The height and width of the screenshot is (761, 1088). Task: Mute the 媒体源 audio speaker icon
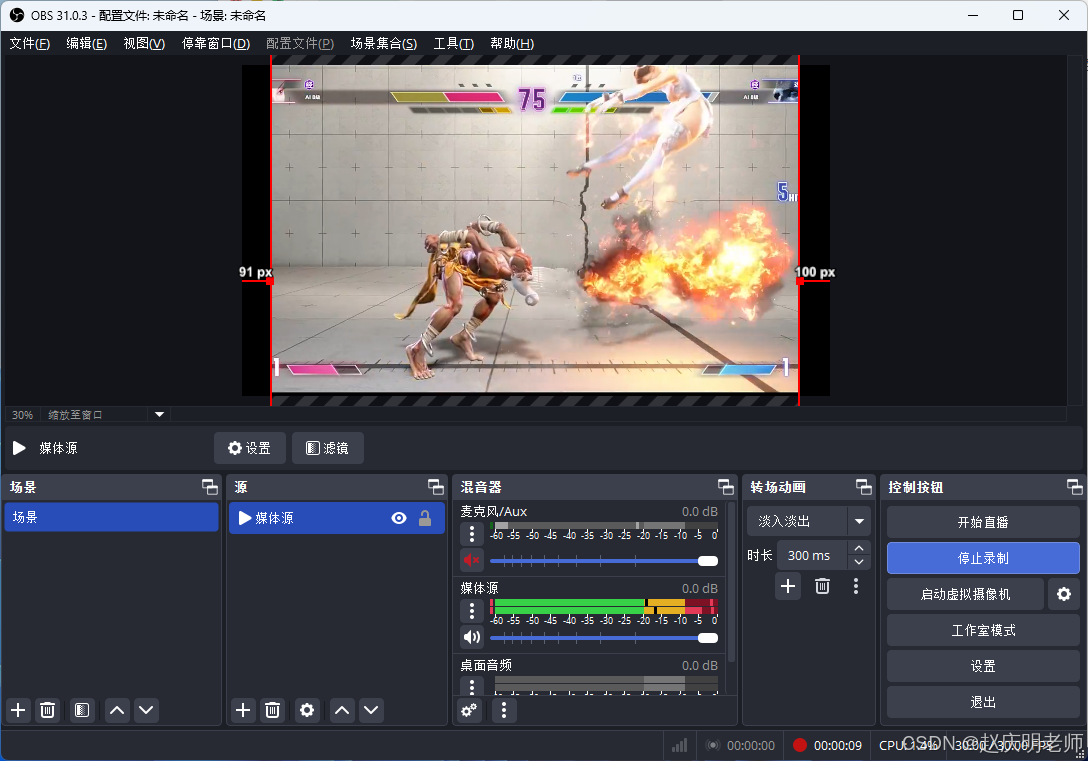[472, 637]
